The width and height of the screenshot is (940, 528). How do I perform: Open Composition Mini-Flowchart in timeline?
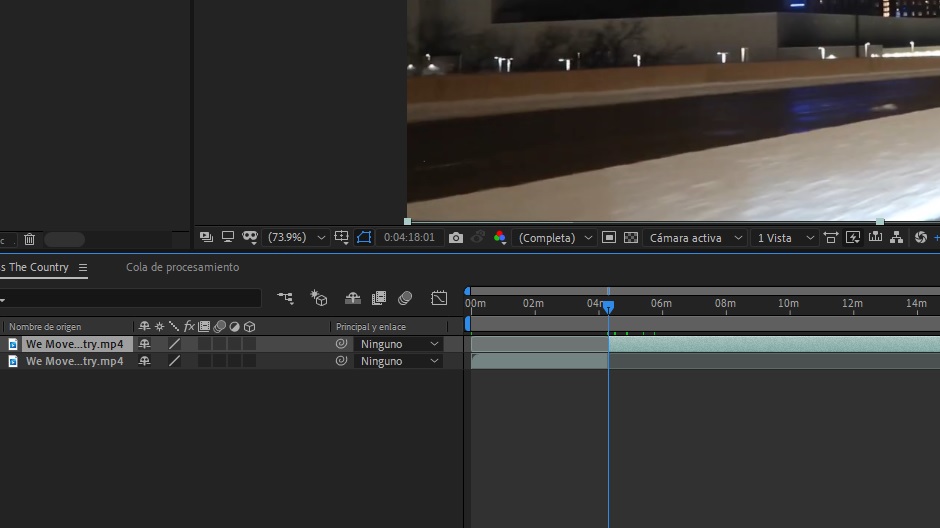click(x=285, y=298)
